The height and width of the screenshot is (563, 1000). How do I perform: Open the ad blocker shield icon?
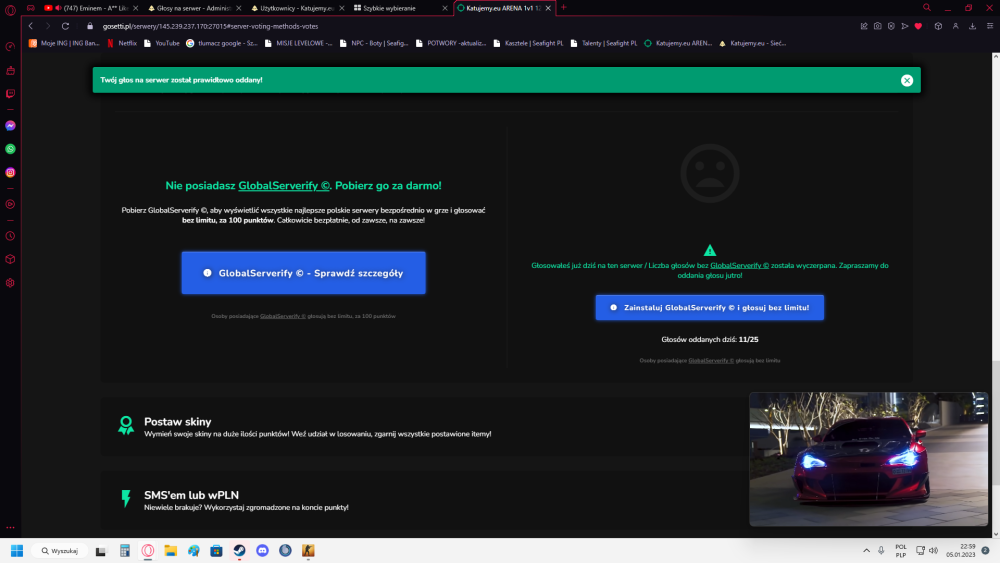click(891, 26)
